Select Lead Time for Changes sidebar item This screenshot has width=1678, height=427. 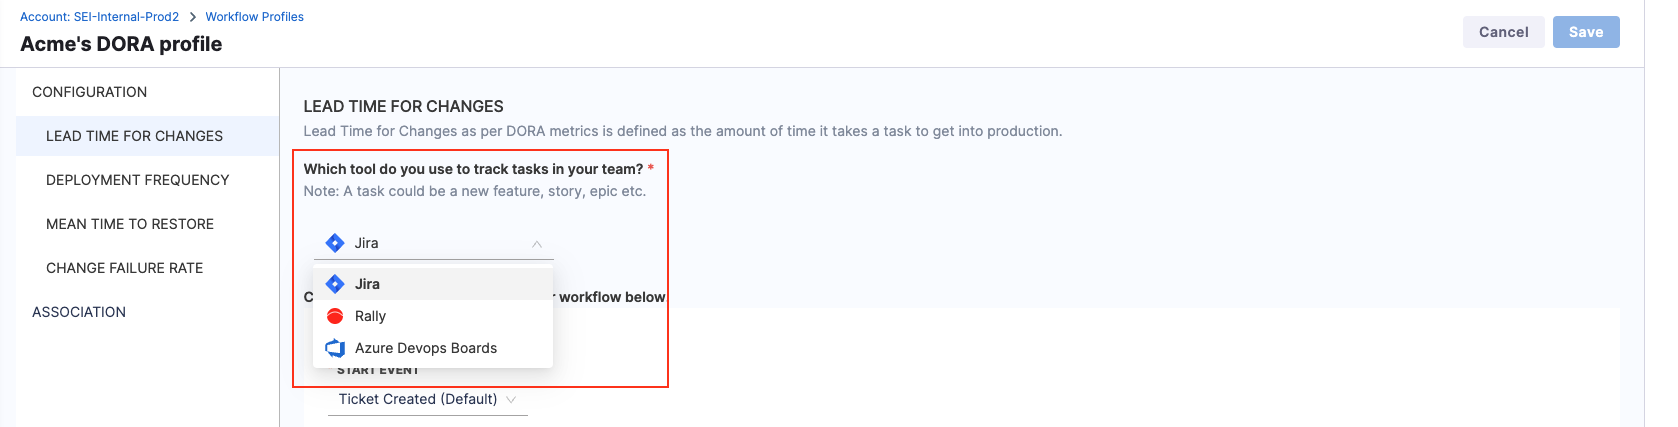coord(134,136)
